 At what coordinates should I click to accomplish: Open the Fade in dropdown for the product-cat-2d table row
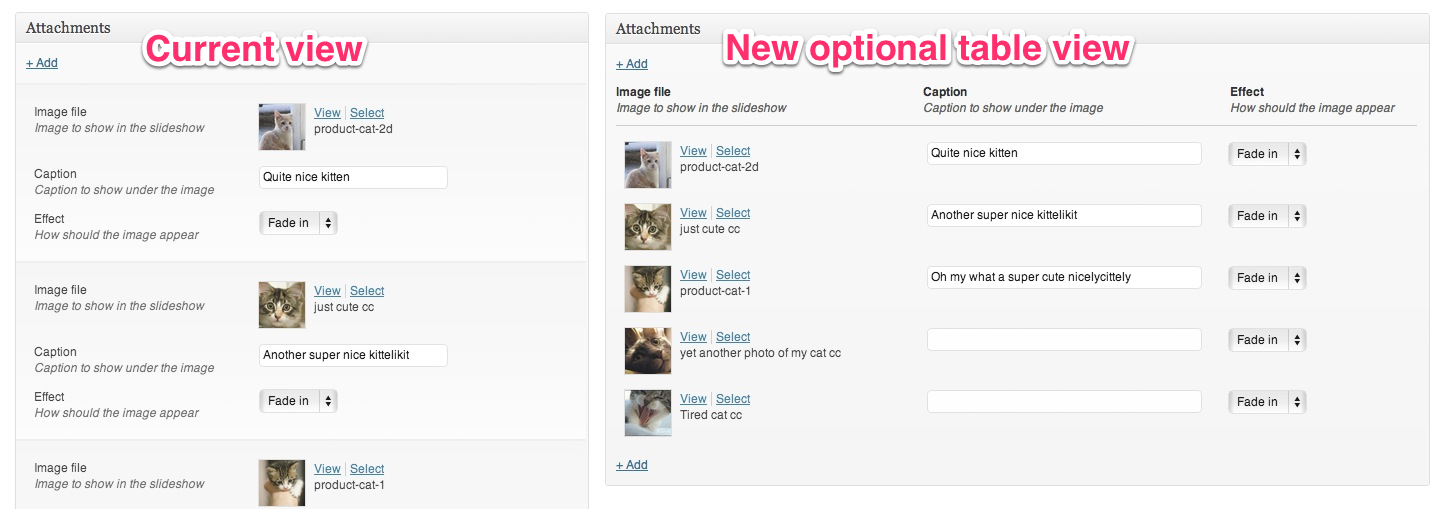click(1267, 154)
